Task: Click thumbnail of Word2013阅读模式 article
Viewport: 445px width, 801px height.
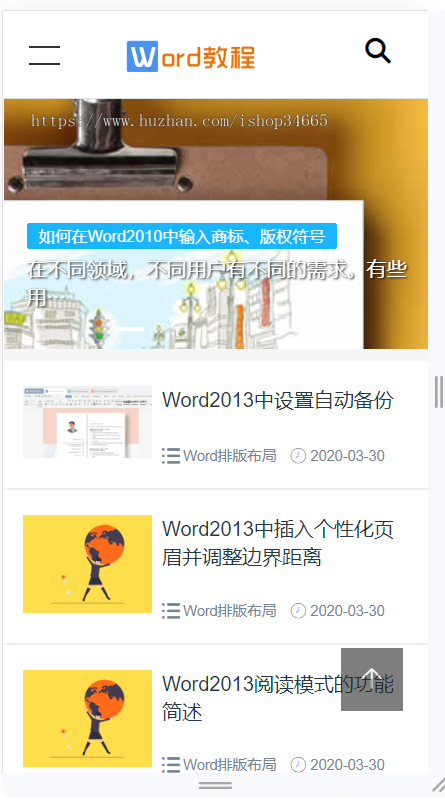Action: click(x=87, y=718)
